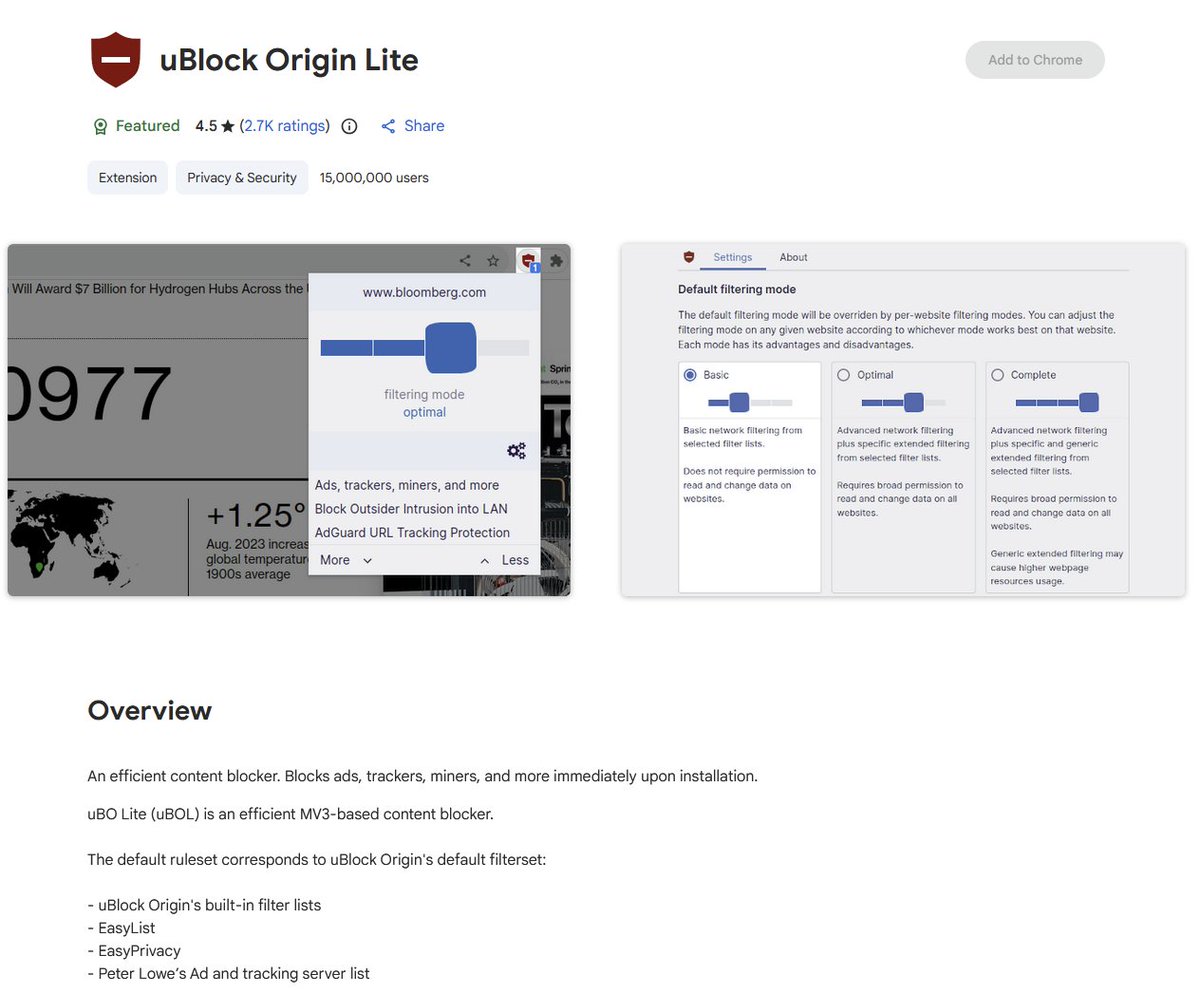Screen dimensions: 1200x993
Task: Click the Basic mode slider preview
Action: pyautogui.click(x=750, y=402)
